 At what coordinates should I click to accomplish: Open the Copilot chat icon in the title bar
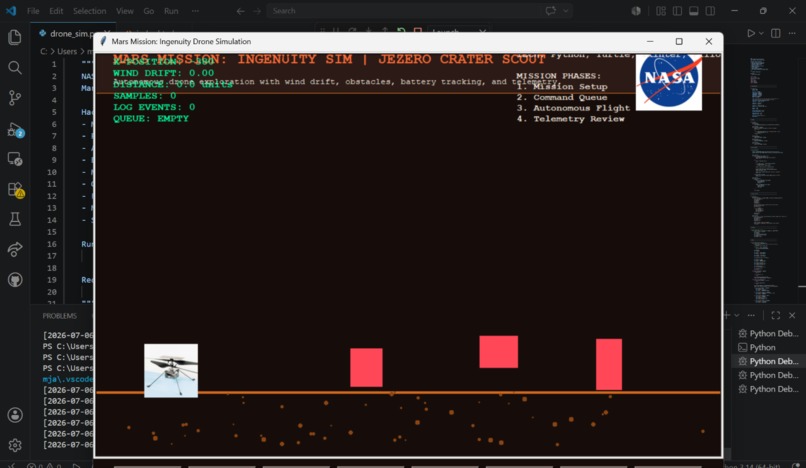click(x=551, y=11)
